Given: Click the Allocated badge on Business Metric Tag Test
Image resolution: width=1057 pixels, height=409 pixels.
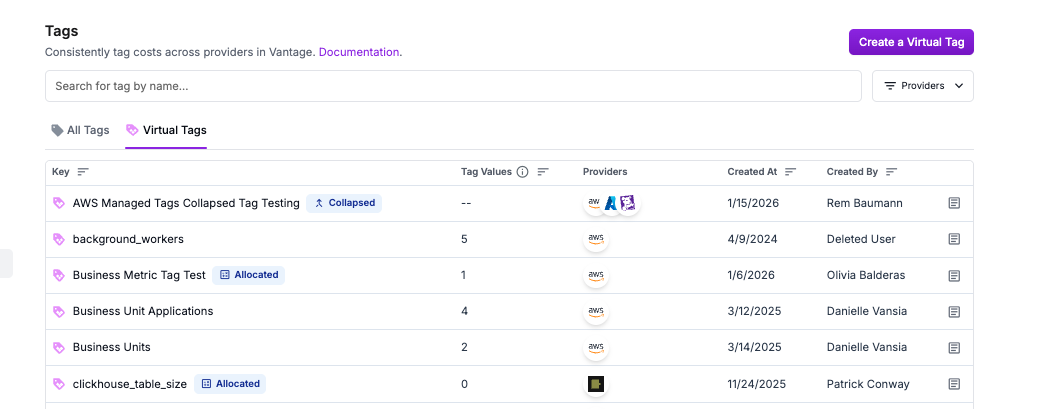Looking at the screenshot, I should (248, 275).
